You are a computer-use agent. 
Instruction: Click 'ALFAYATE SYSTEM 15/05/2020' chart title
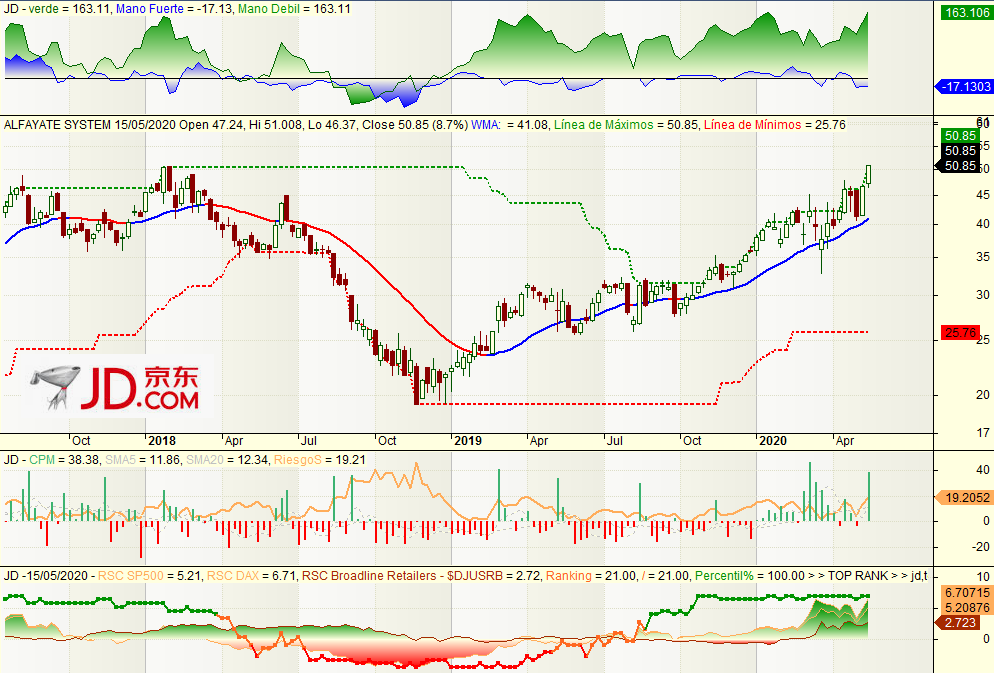pos(89,125)
